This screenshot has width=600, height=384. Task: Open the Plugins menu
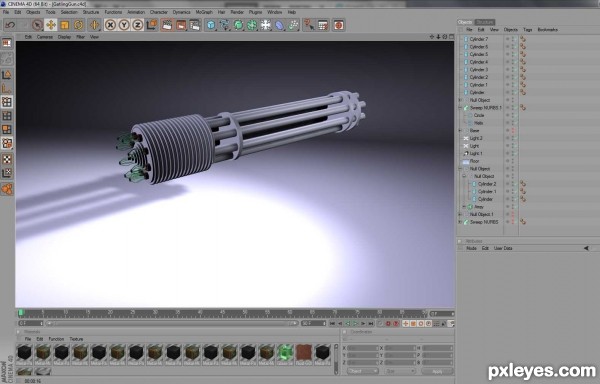[x=255, y=12]
